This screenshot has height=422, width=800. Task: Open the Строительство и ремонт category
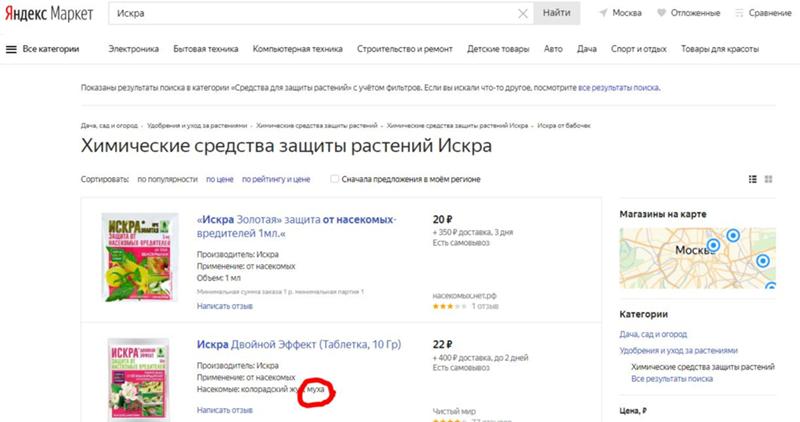point(405,49)
